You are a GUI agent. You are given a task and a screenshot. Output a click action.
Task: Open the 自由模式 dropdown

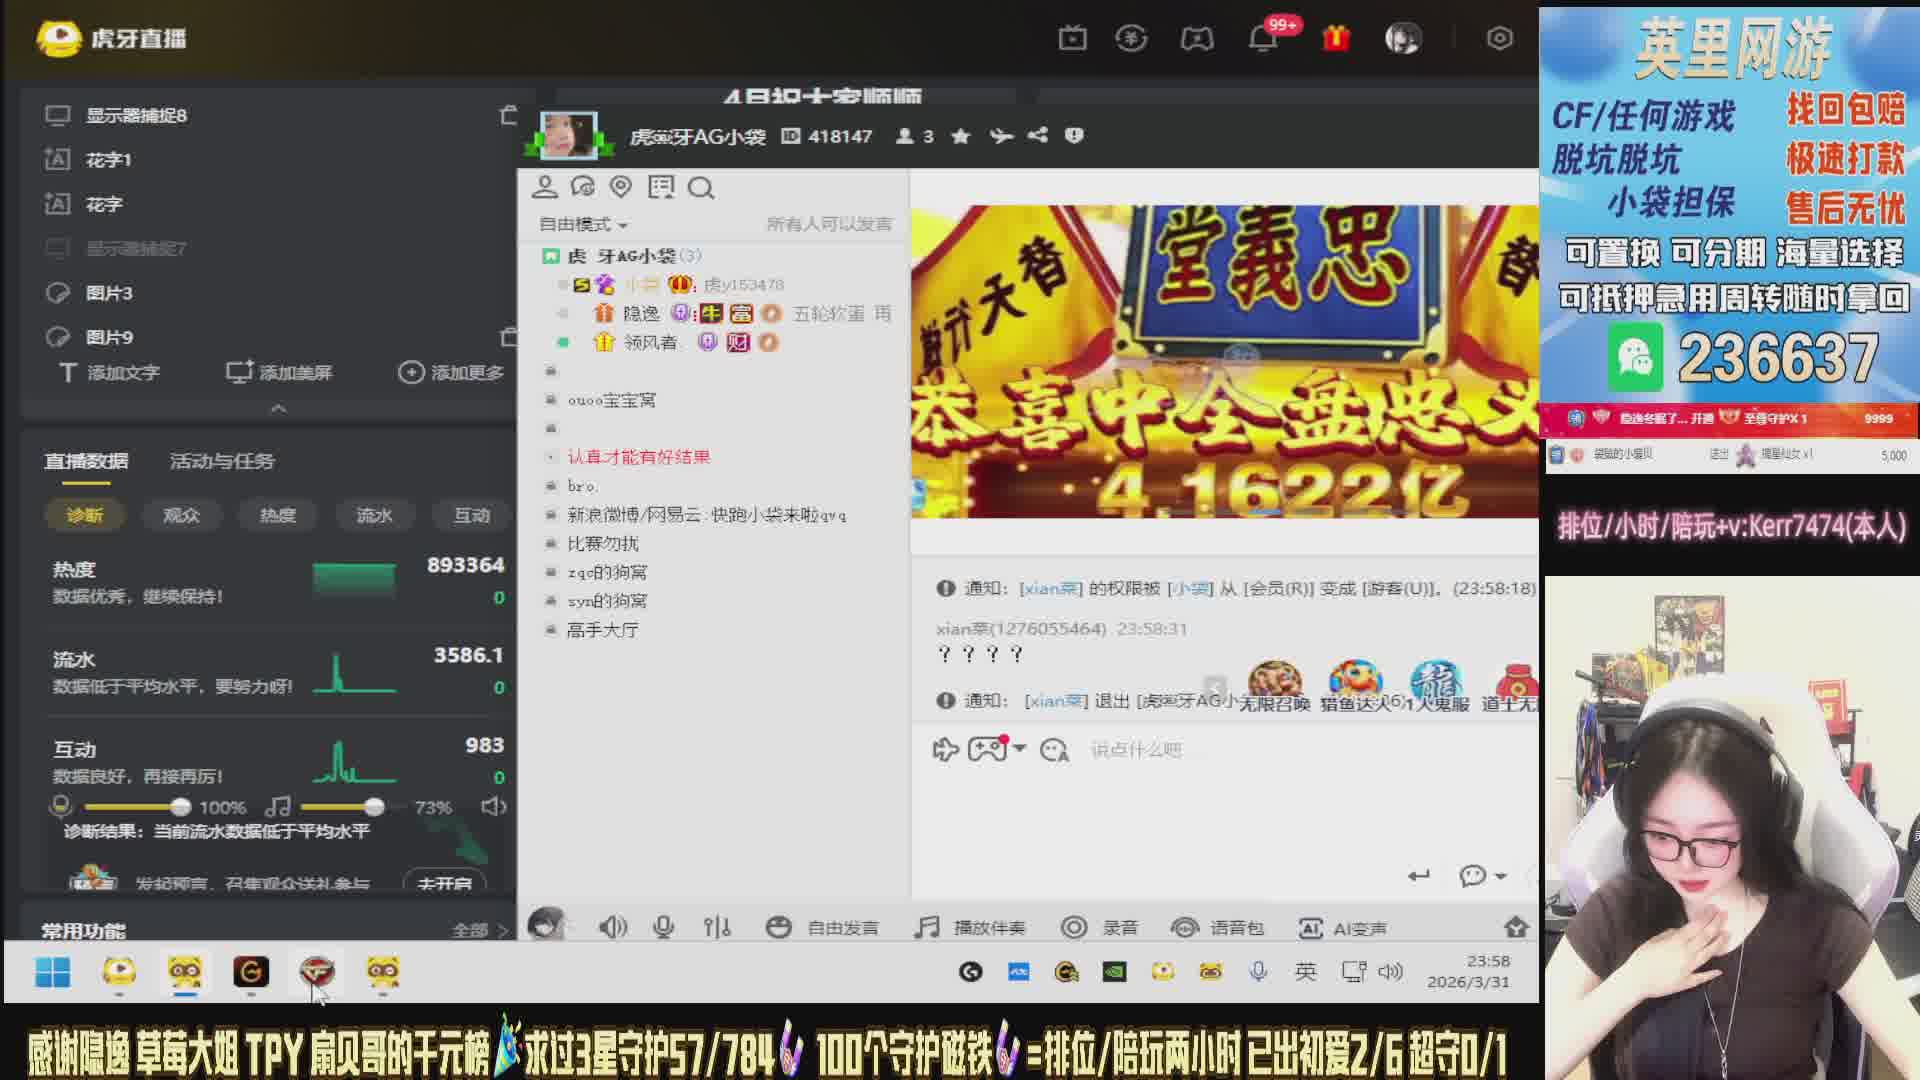coord(584,224)
